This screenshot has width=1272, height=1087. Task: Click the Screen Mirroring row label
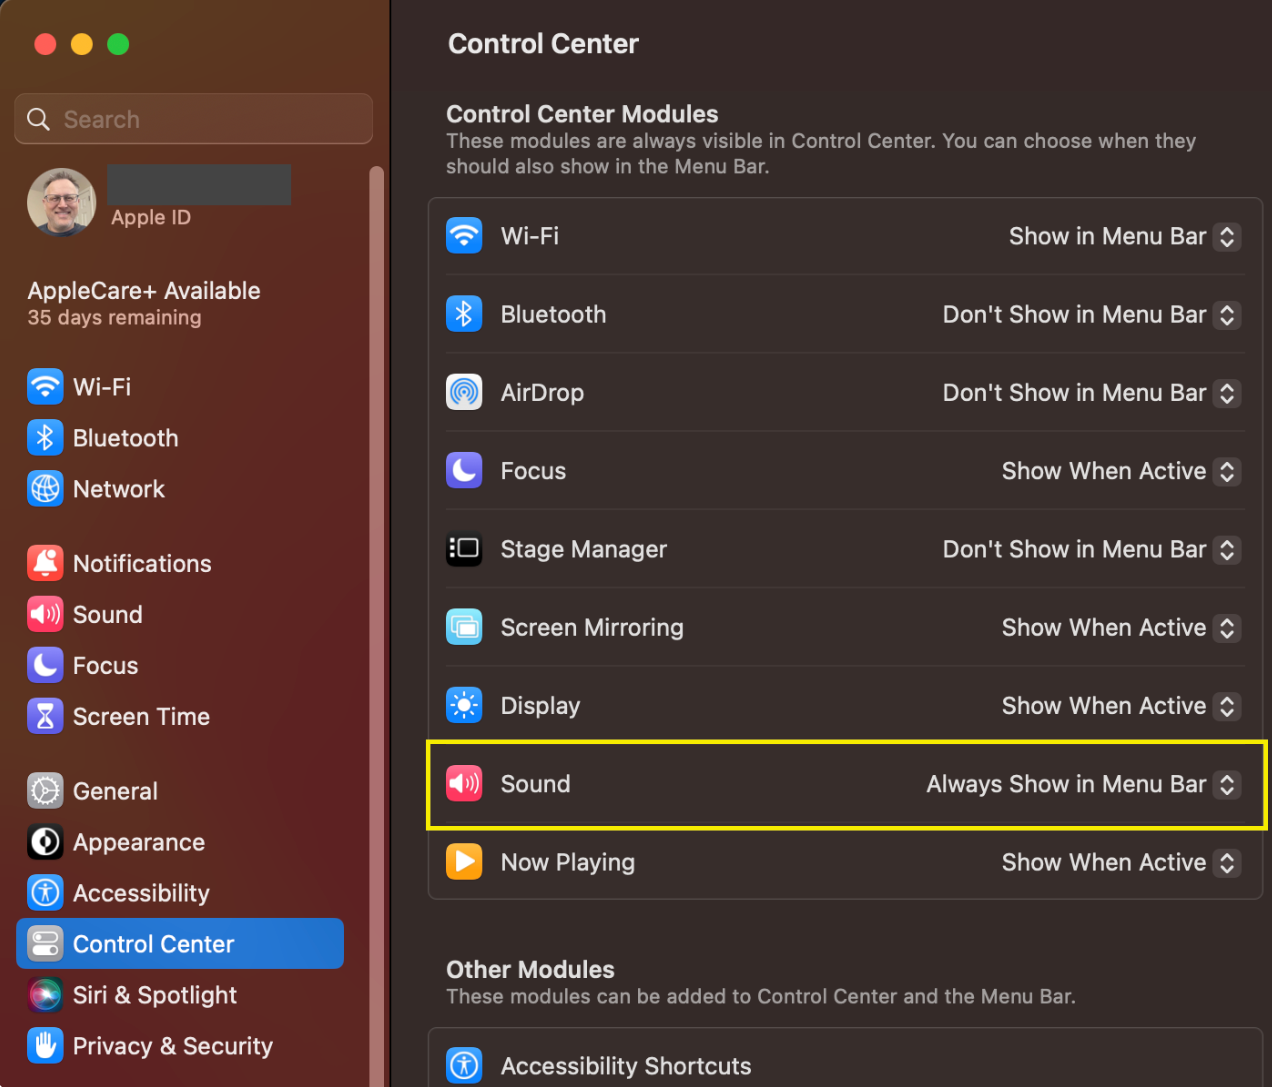pos(592,627)
